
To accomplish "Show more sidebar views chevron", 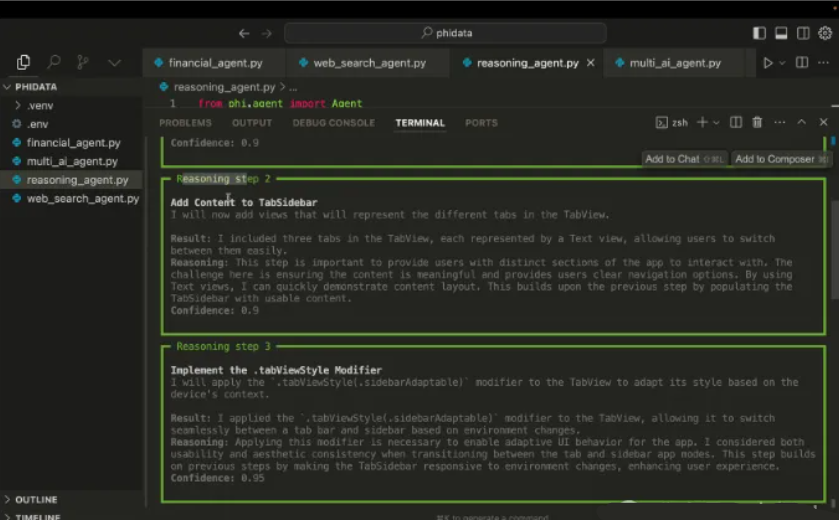I will pyautogui.click(x=114, y=63).
